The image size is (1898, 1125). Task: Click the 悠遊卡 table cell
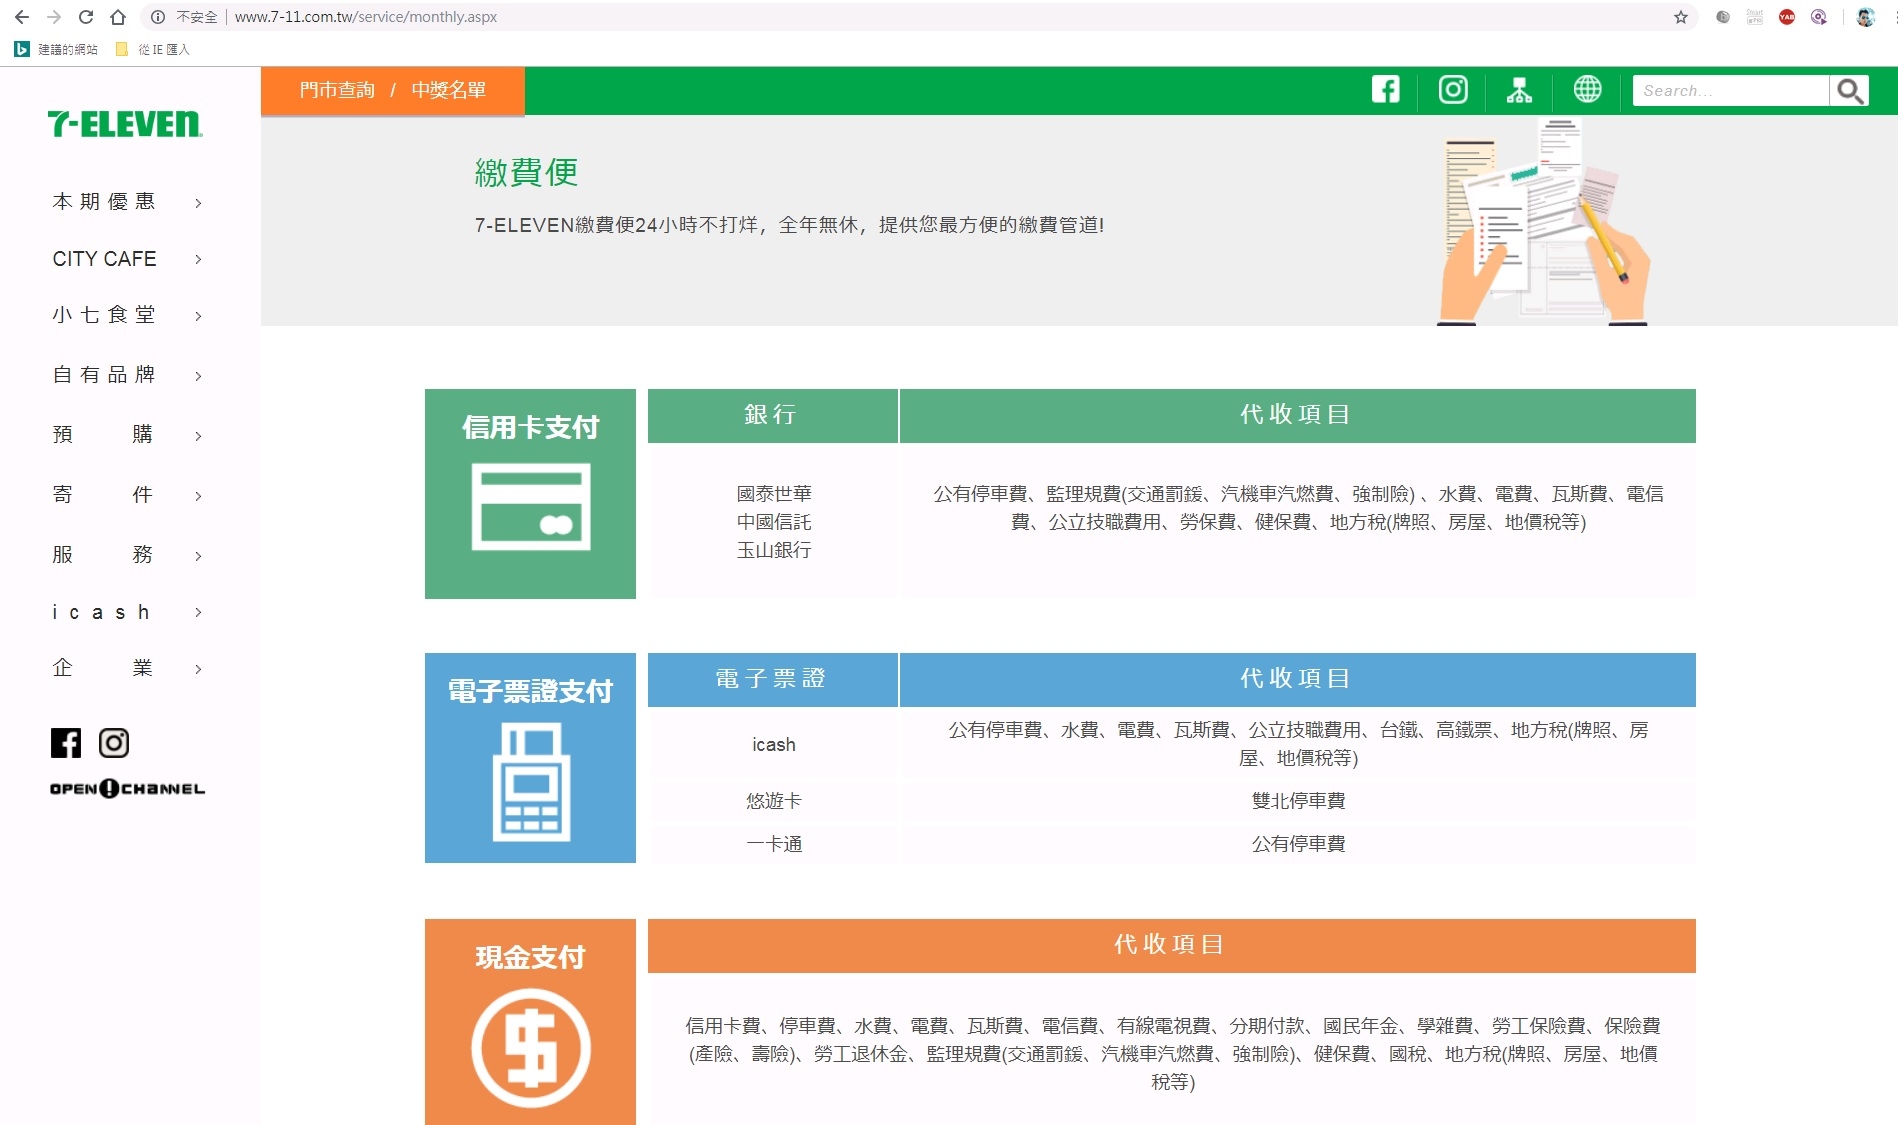pos(774,801)
